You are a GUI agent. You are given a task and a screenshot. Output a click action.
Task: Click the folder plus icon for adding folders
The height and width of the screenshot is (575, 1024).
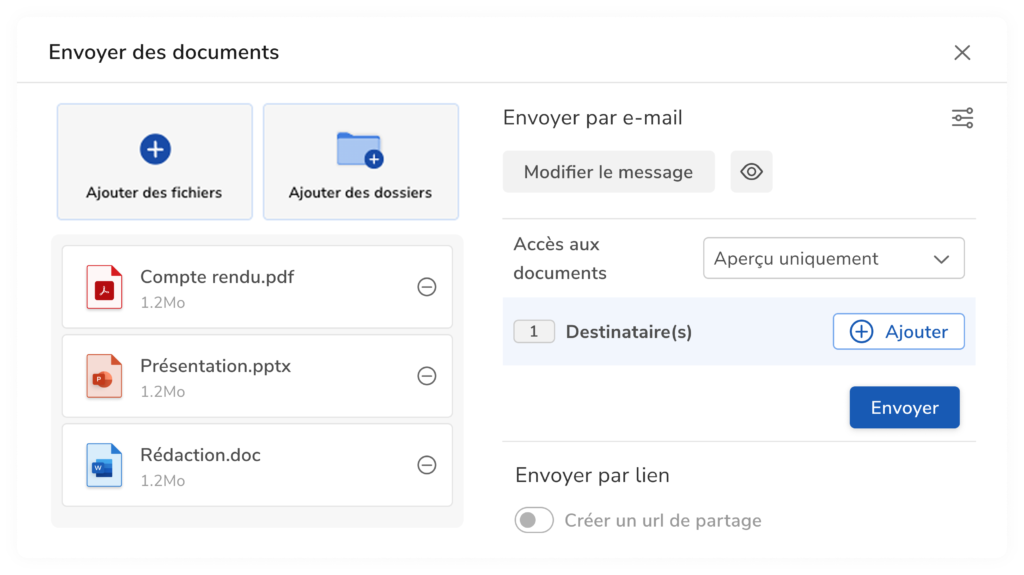[360, 150]
